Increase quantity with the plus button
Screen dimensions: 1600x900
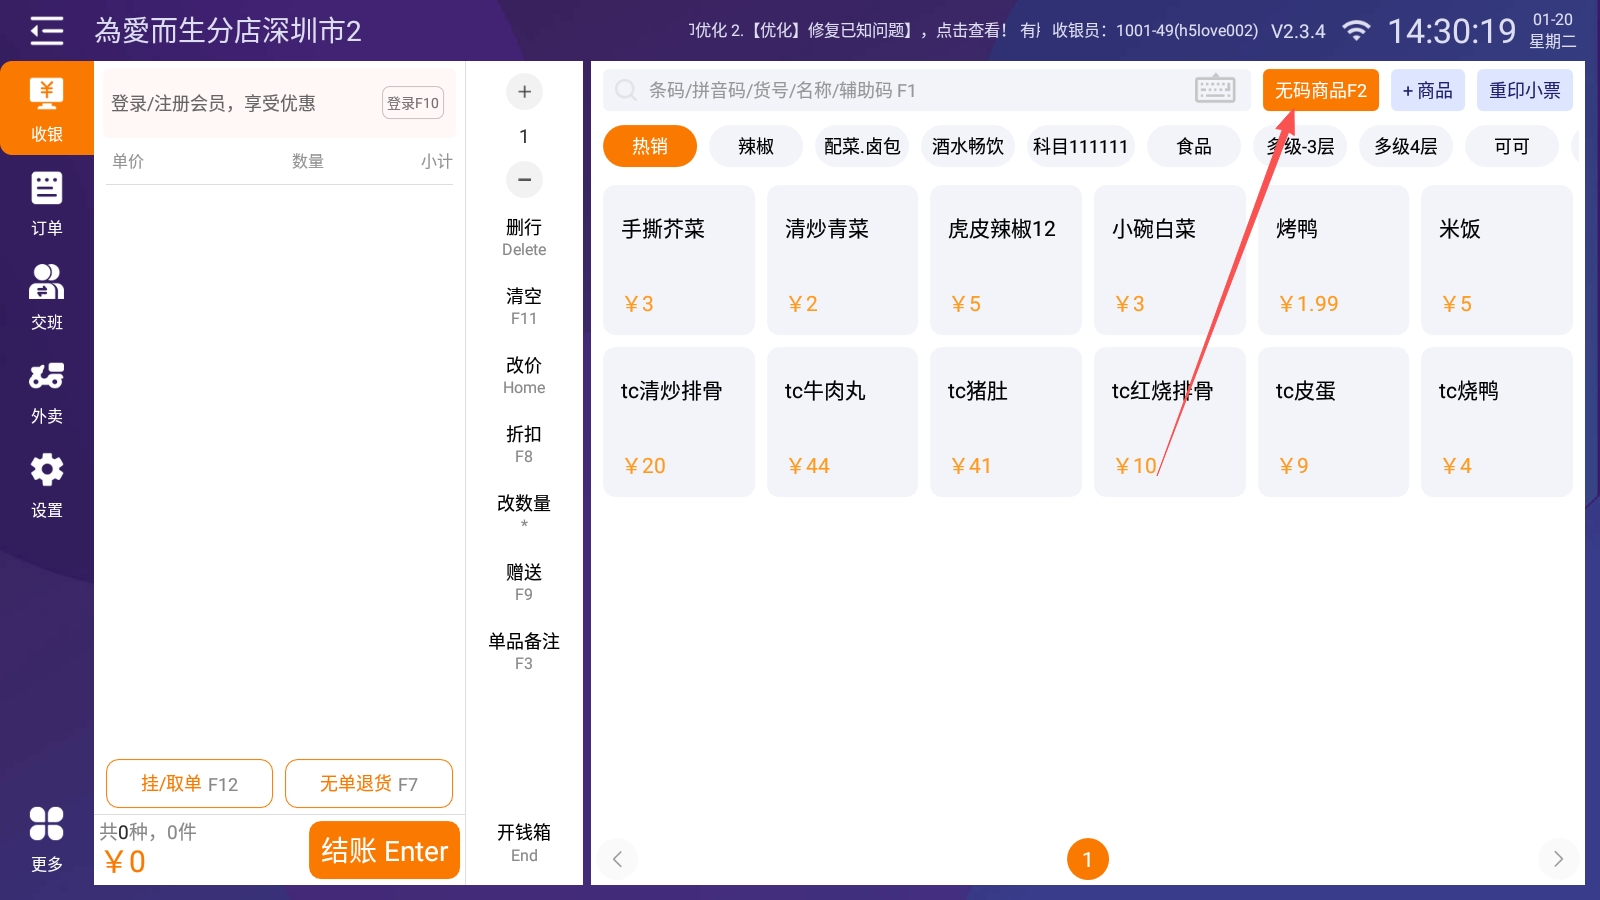[x=524, y=92]
